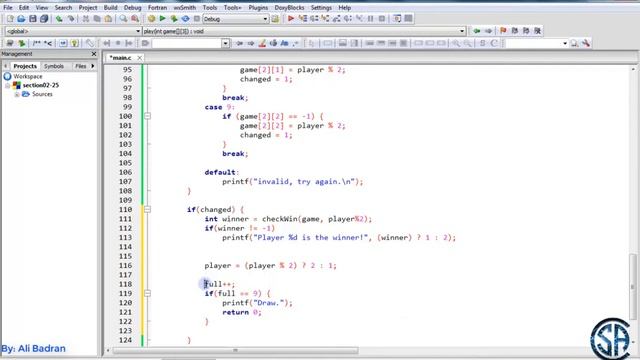Click the Build gear icon
Viewport: 640px width, 360px height.
click(x=151, y=19)
